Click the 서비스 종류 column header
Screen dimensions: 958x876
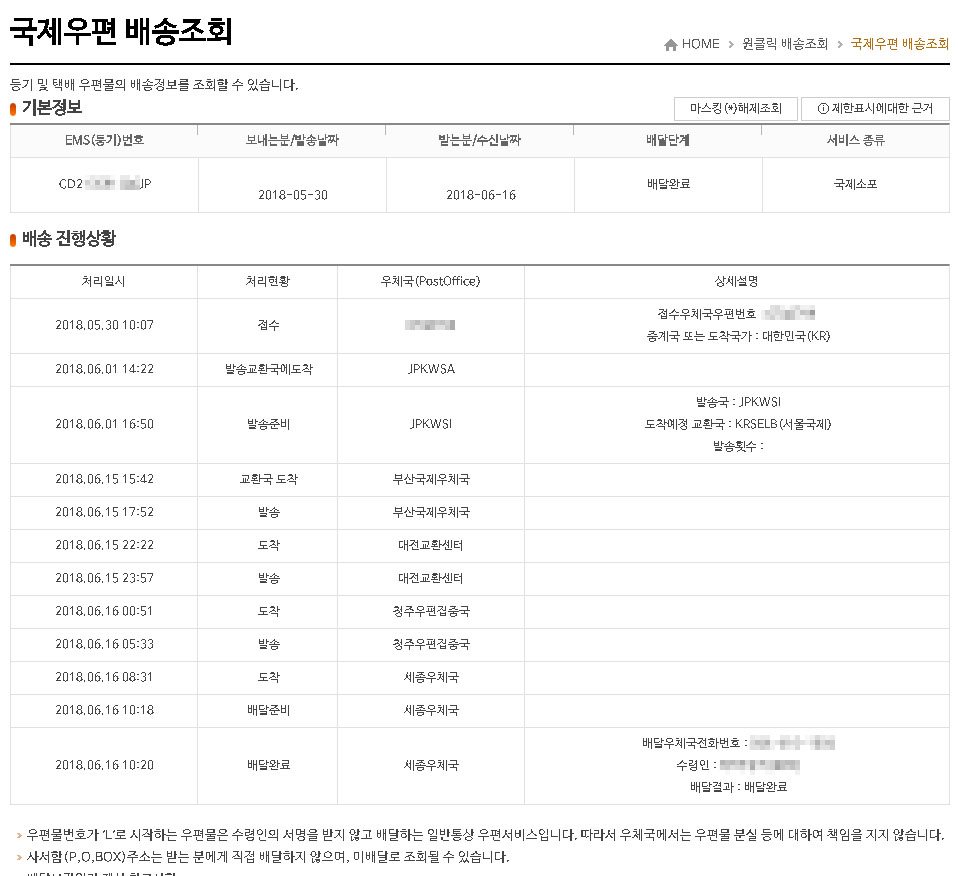pyautogui.click(x=855, y=141)
